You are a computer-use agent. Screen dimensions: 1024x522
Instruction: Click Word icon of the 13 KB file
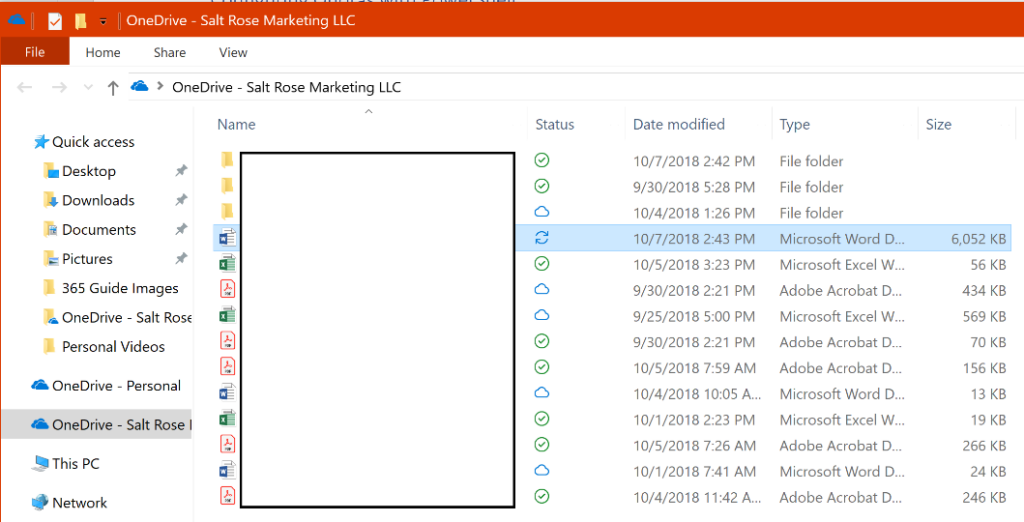(227, 393)
